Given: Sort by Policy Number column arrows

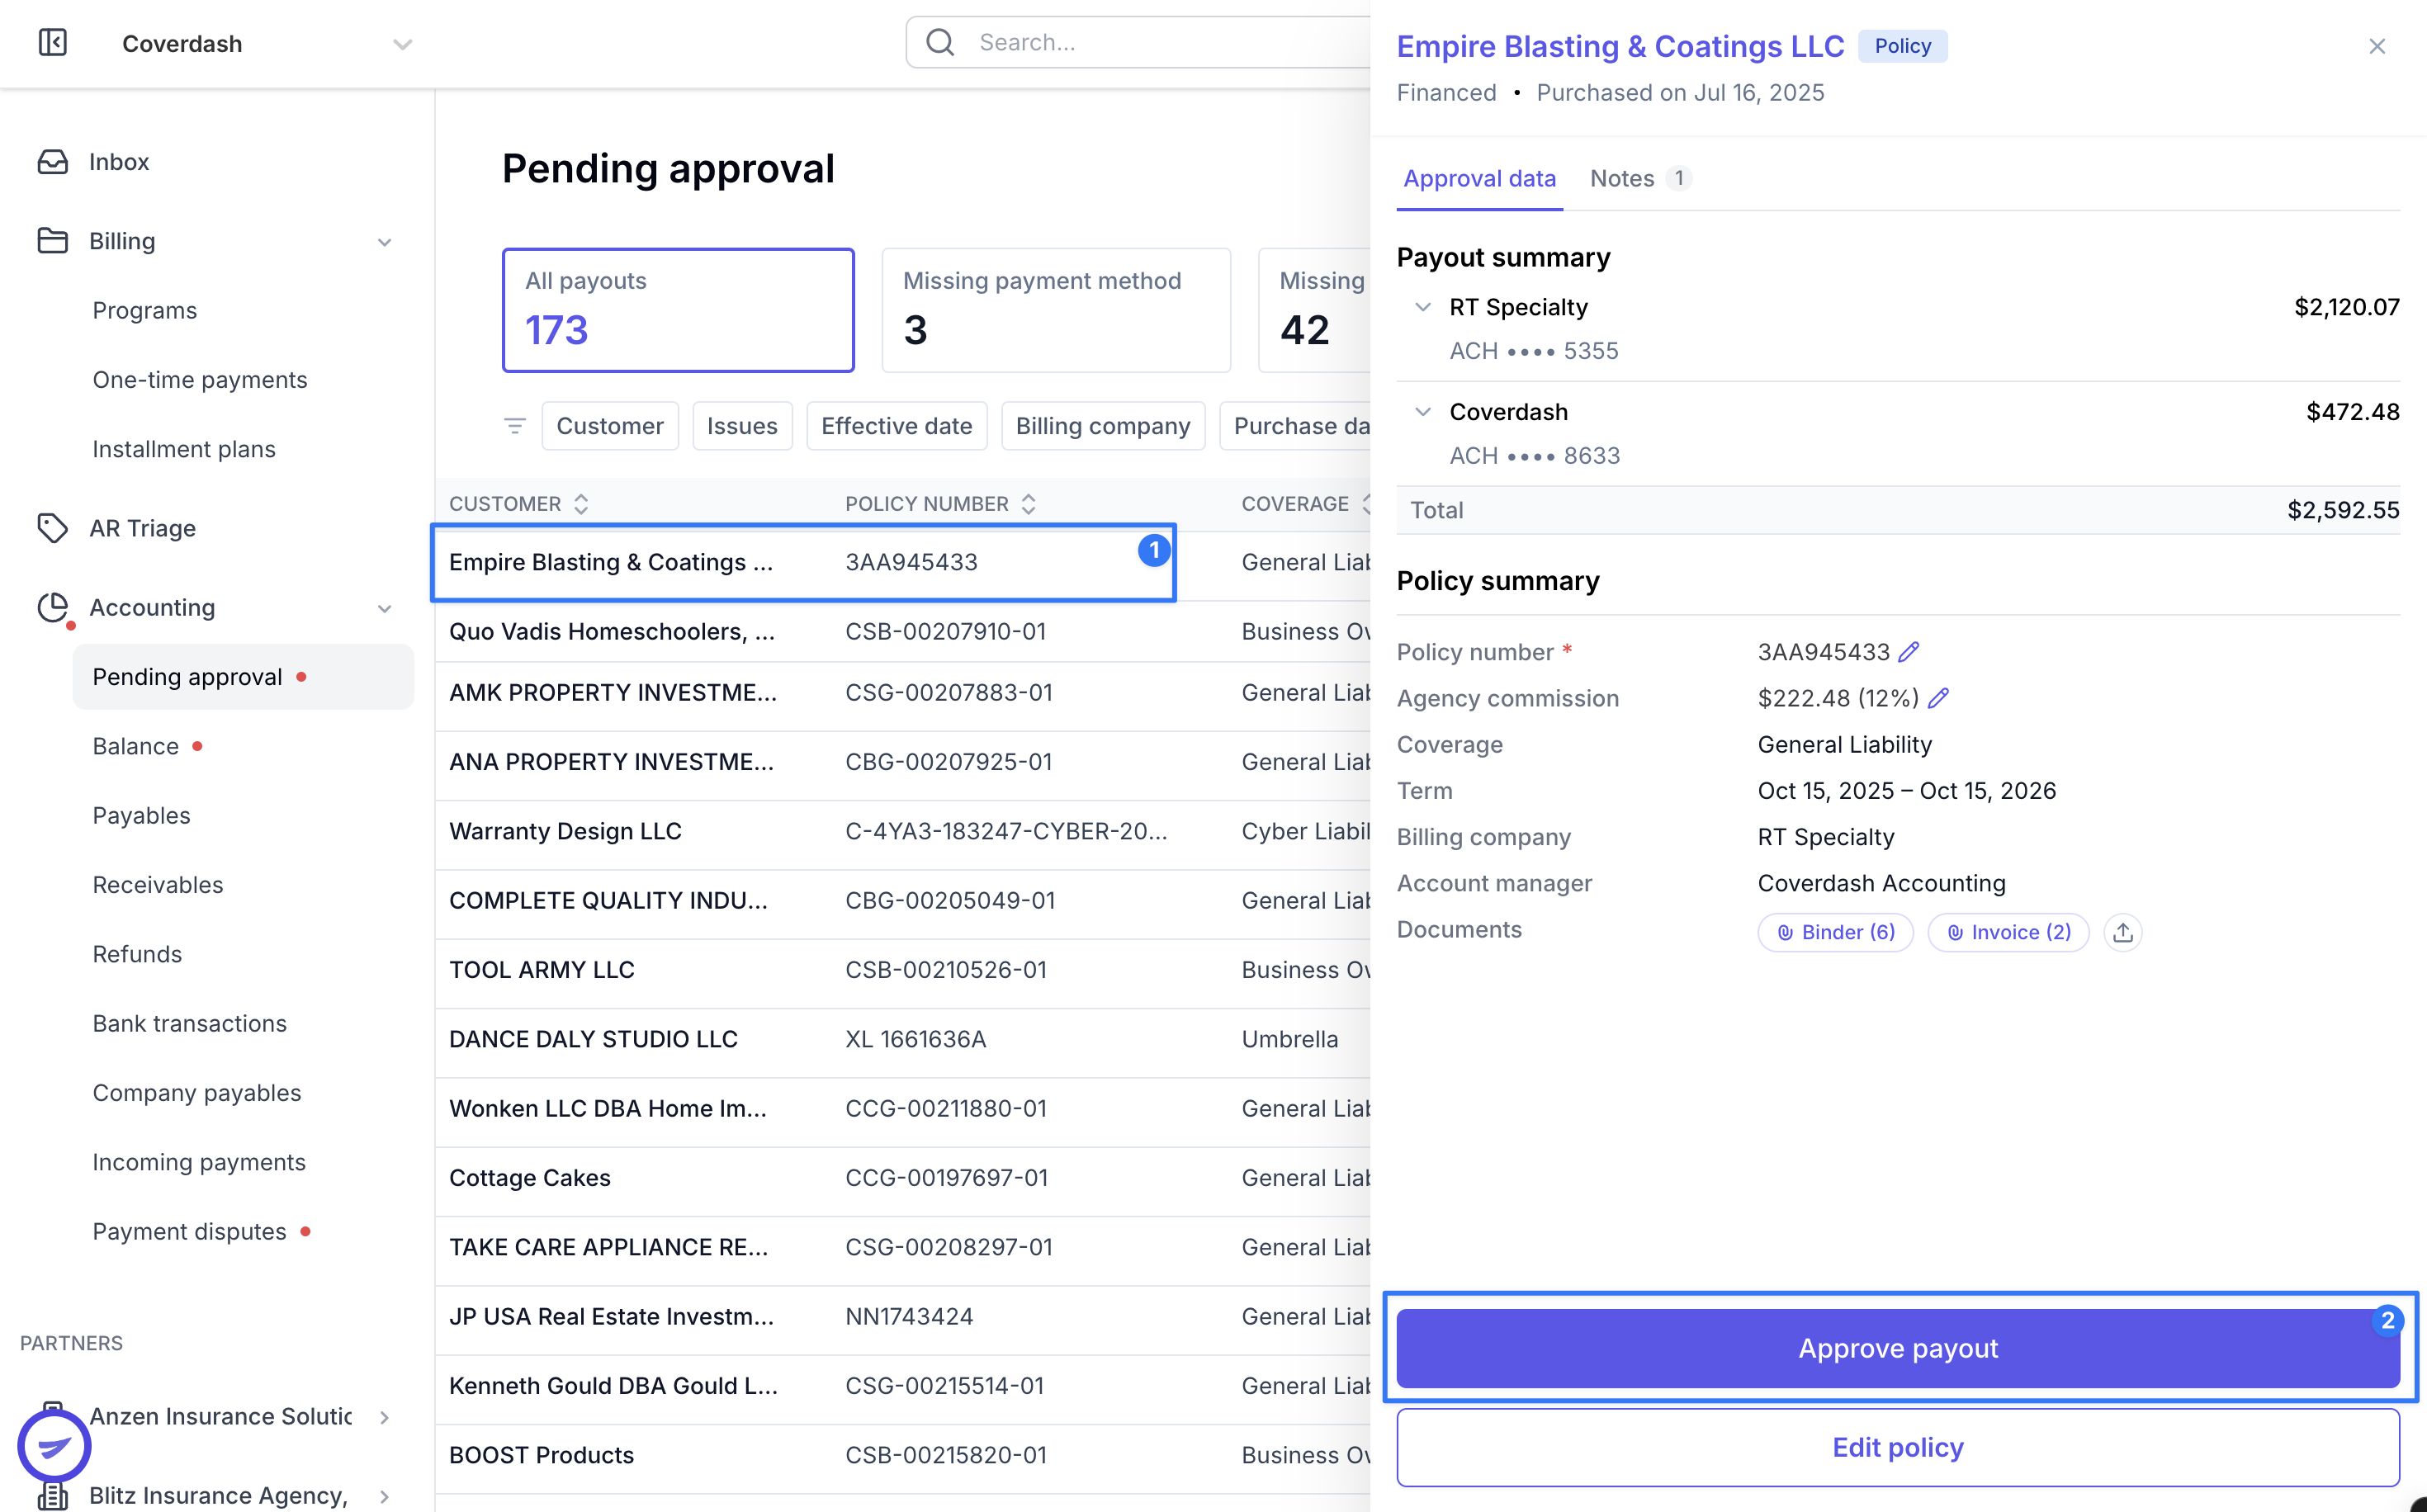Looking at the screenshot, I should [x=1028, y=504].
